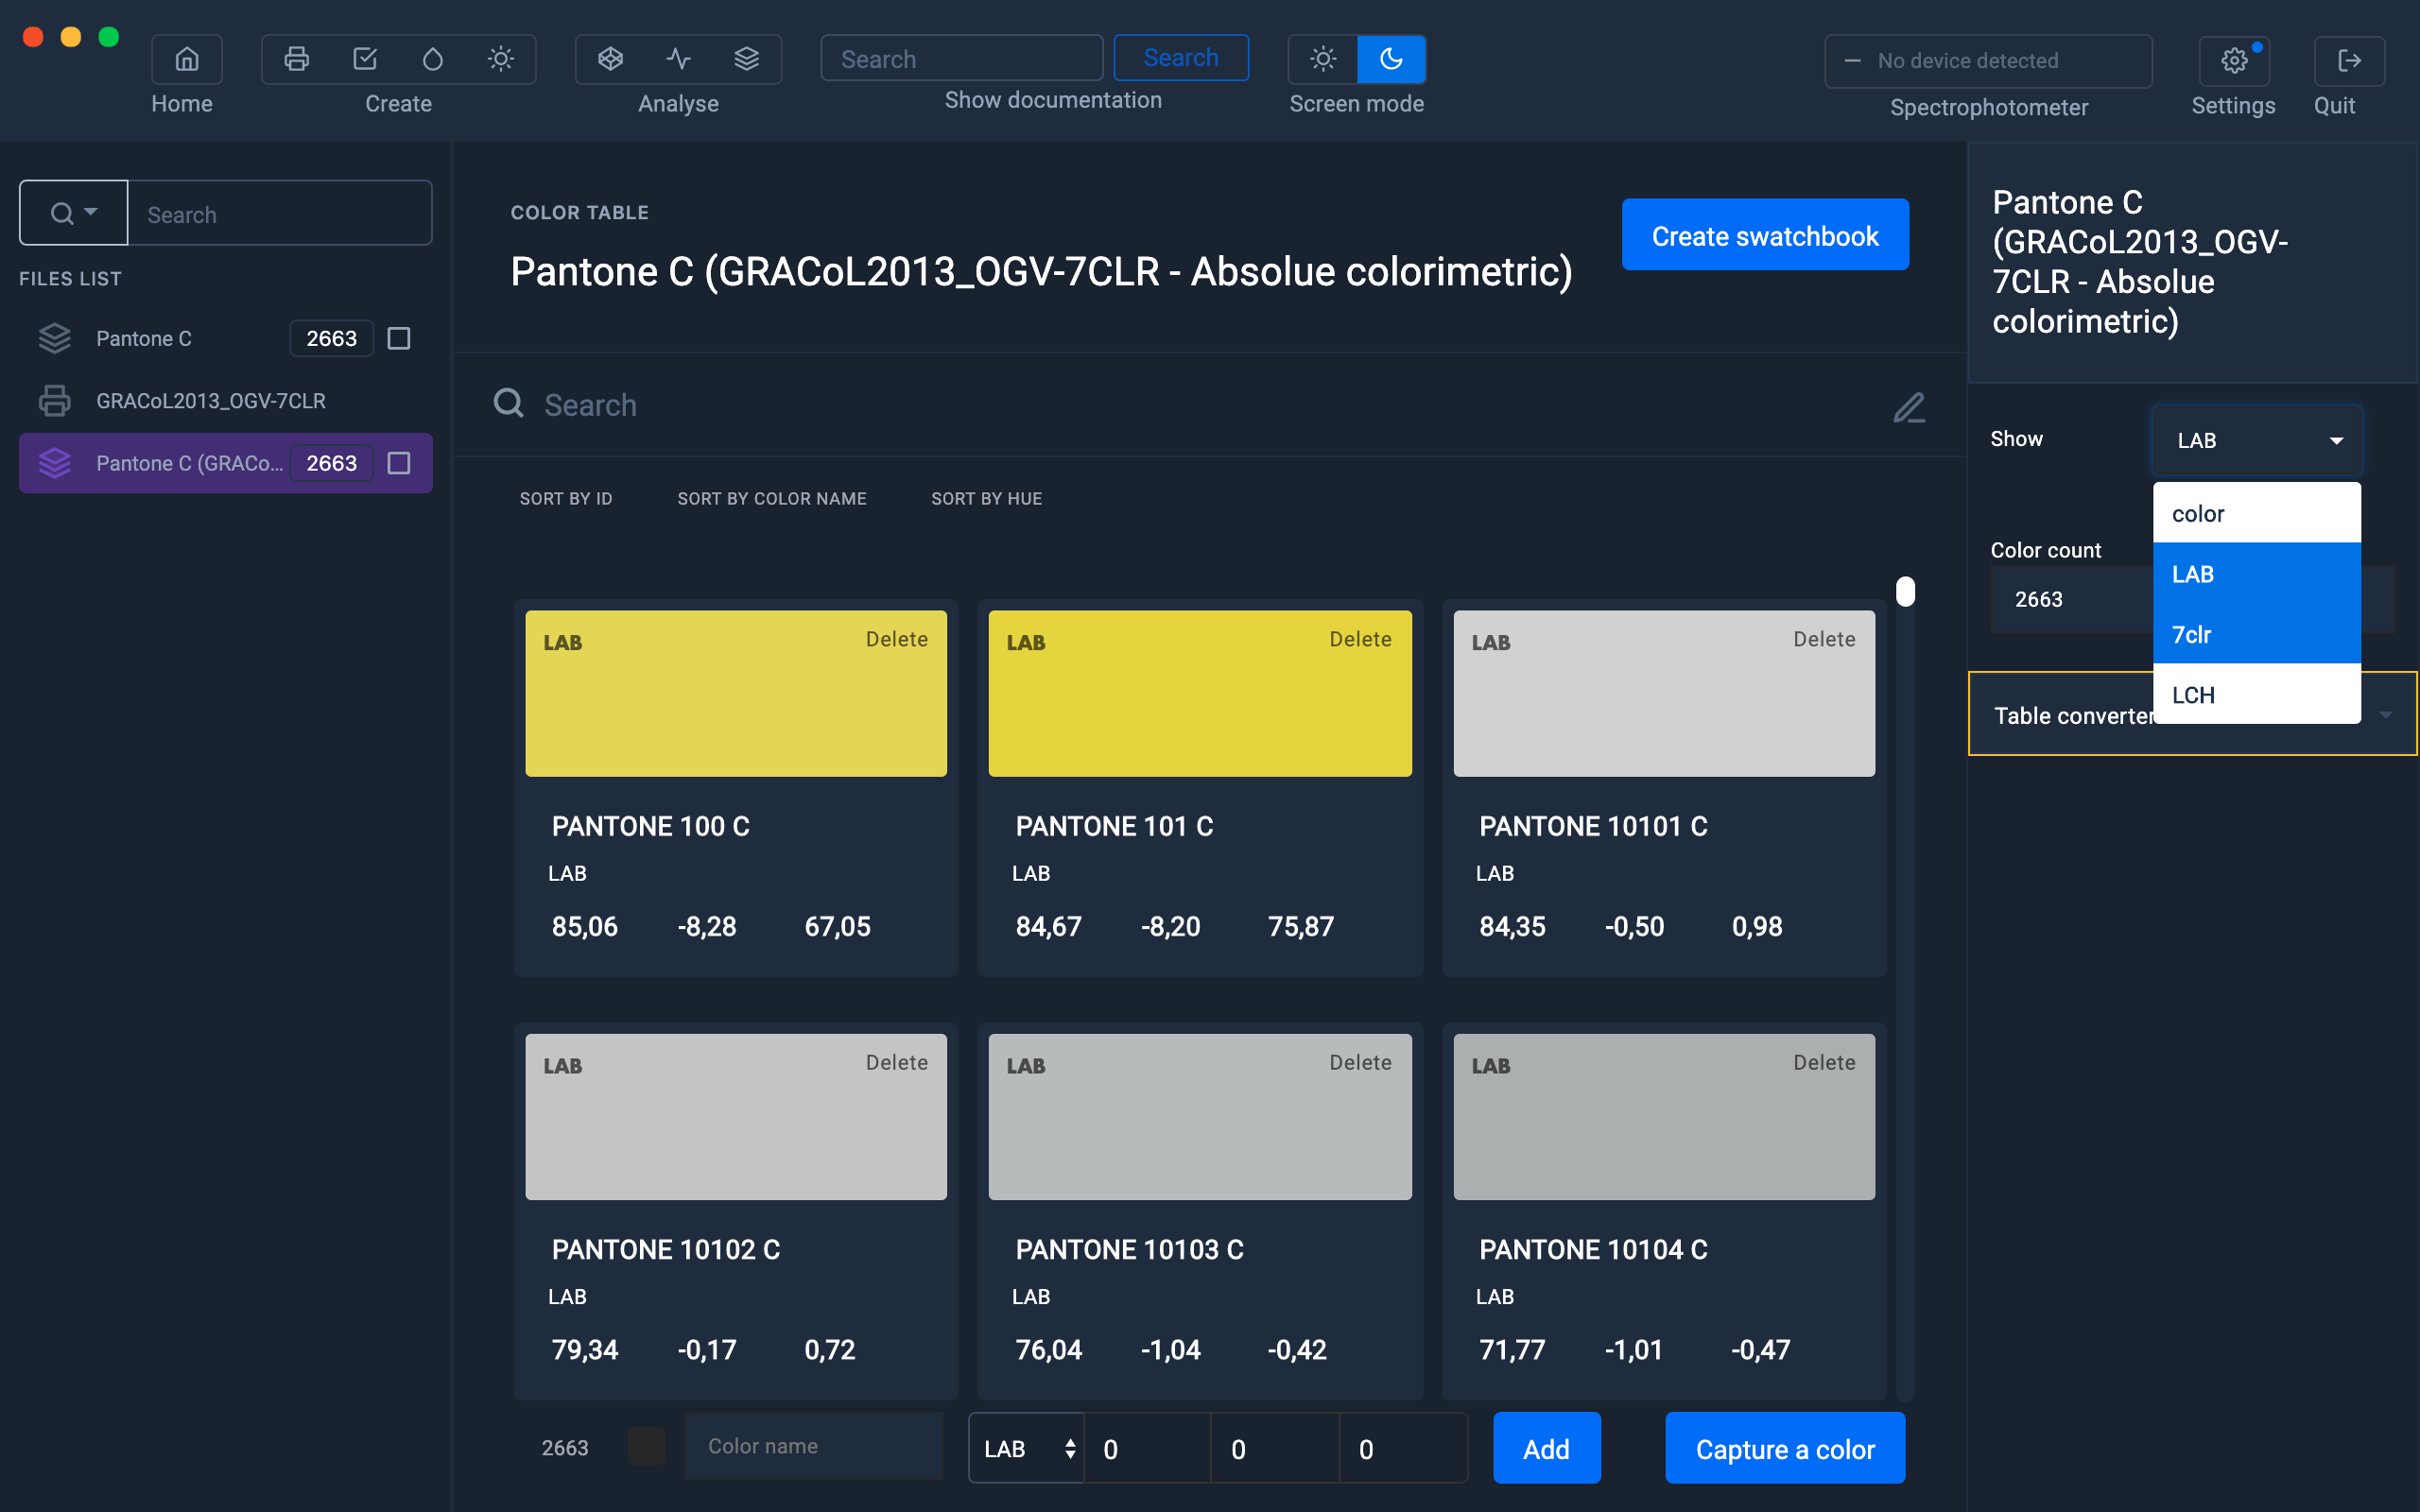Select GRACoL2013_OGV-7CLR in files list
The width and height of the screenshot is (2420, 1512).
click(x=225, y=401)
